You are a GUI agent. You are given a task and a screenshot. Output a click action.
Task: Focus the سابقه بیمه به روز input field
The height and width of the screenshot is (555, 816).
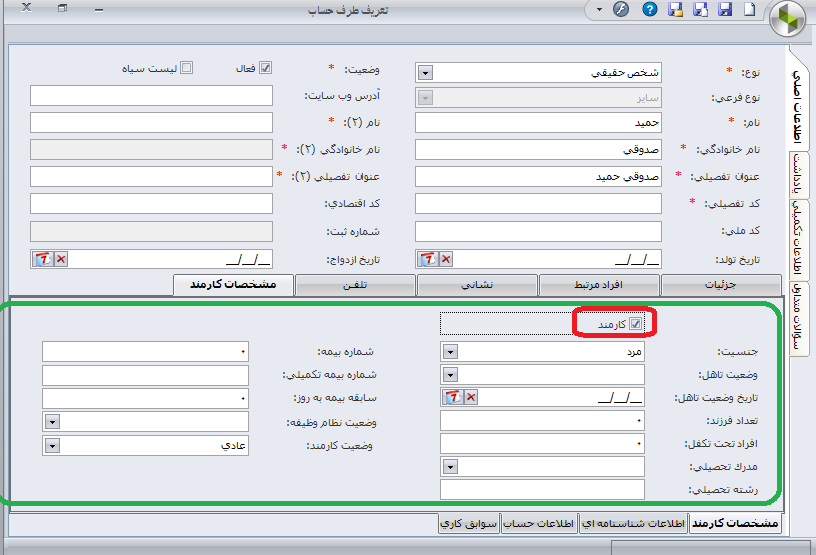145,399
